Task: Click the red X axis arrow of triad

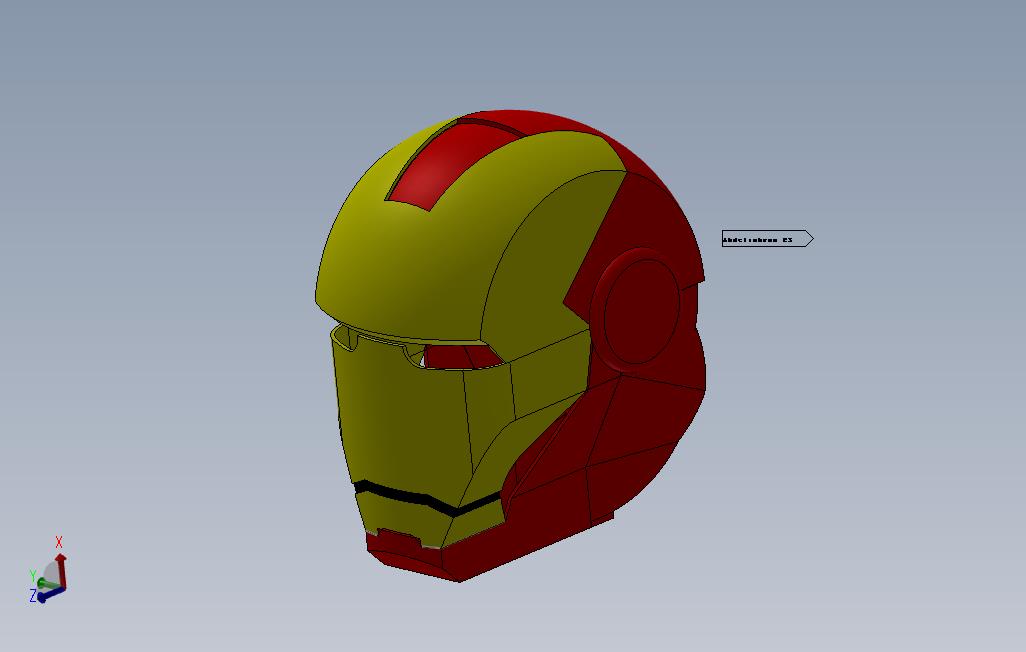Action: click(61, 570)
